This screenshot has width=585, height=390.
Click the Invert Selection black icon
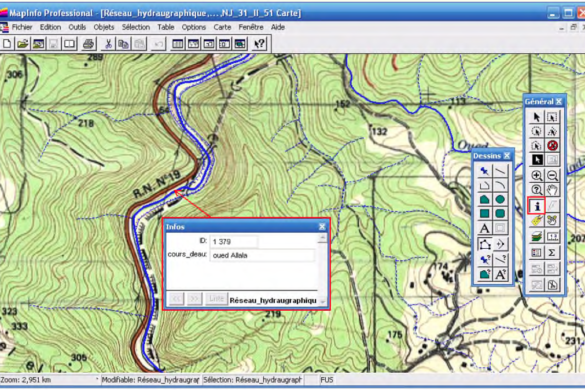536,160
